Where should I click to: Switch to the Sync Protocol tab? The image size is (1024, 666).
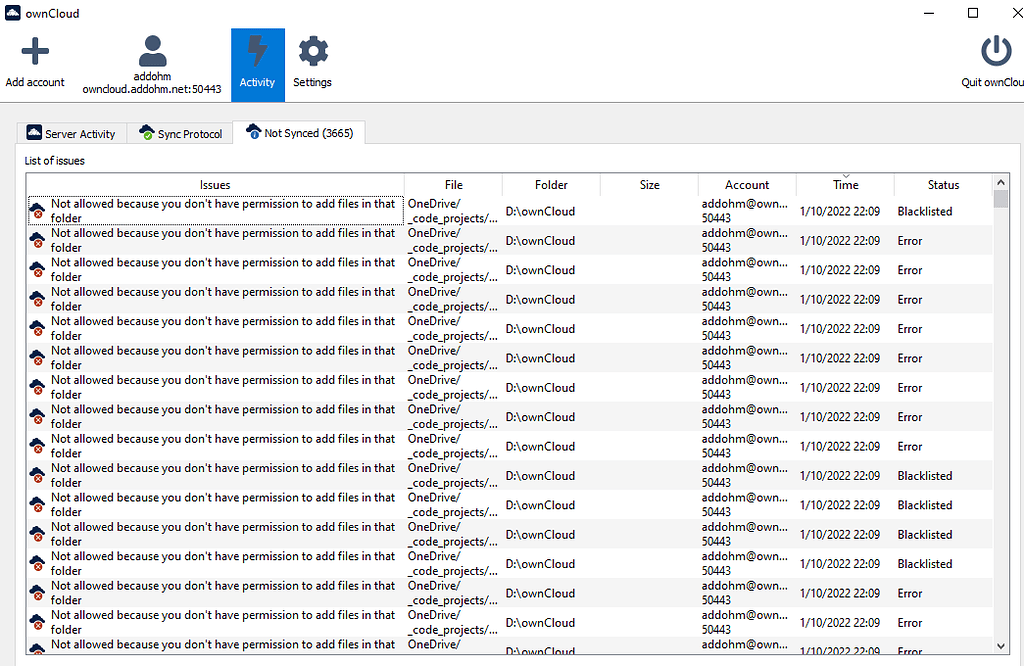[187, 131]
